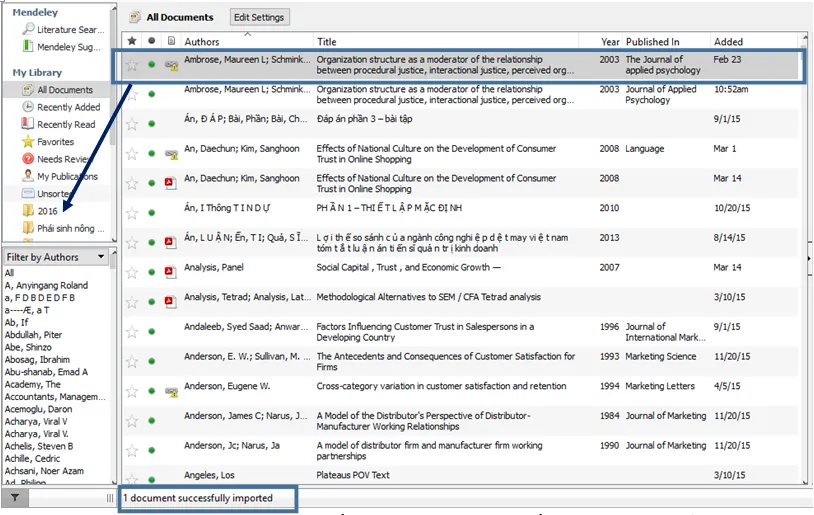
Task: Filter by author Achelis, Steven B
Action: tap(39, 446)
